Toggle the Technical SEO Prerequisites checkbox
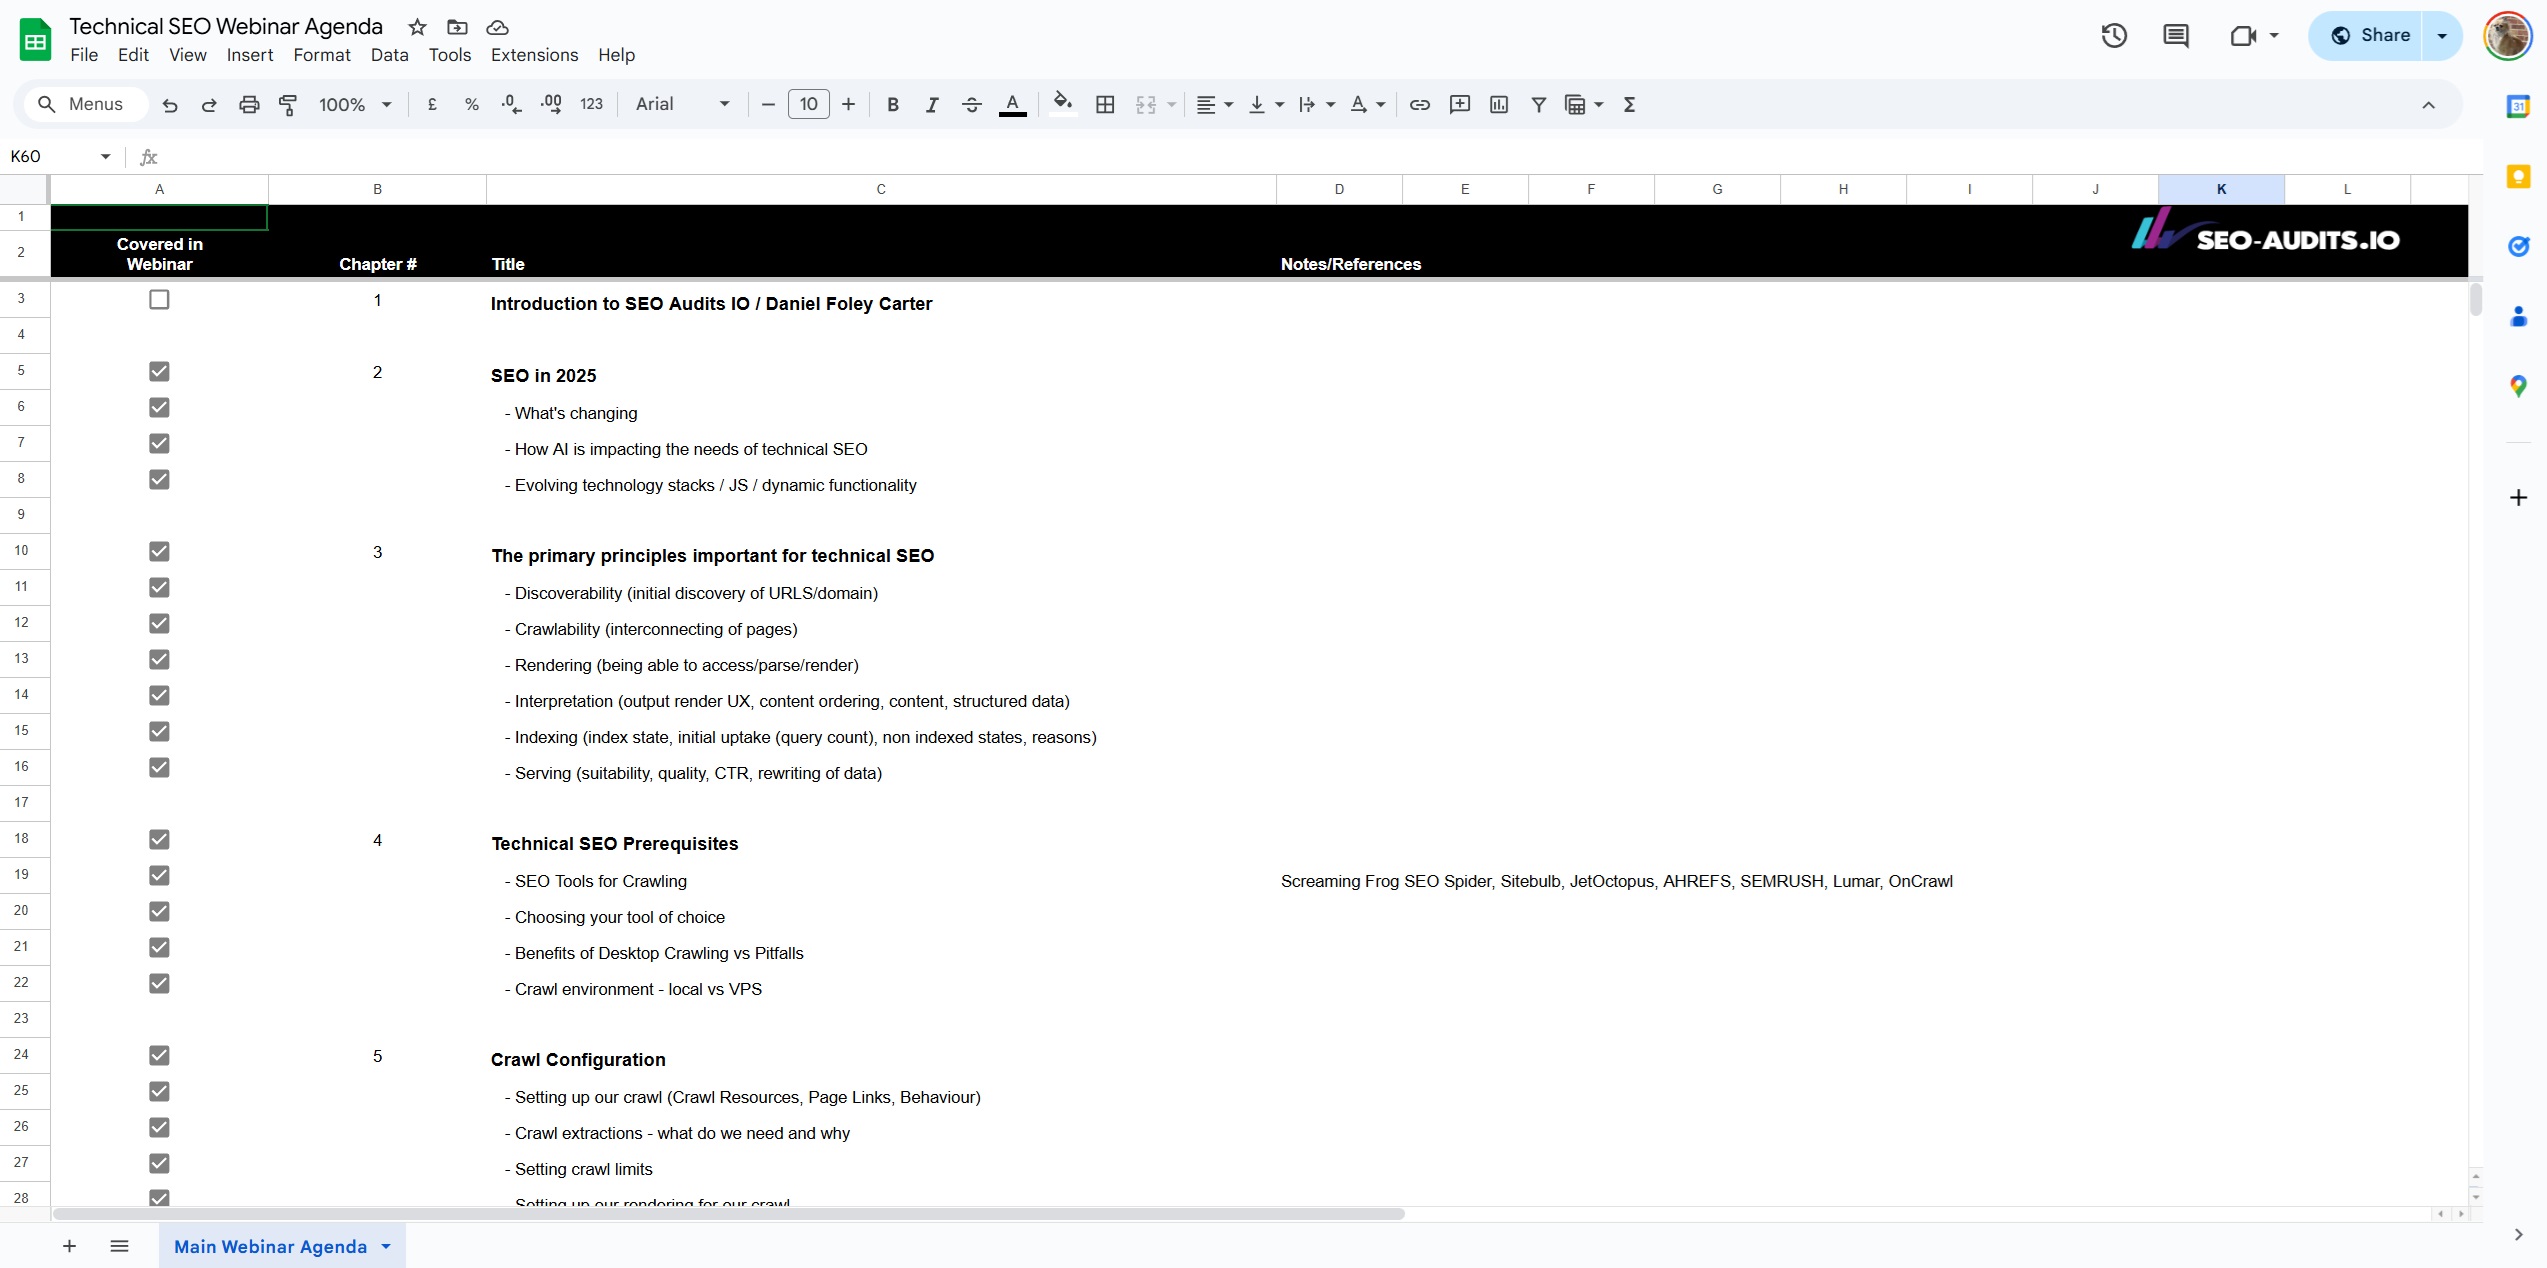 tap(159, 839)
